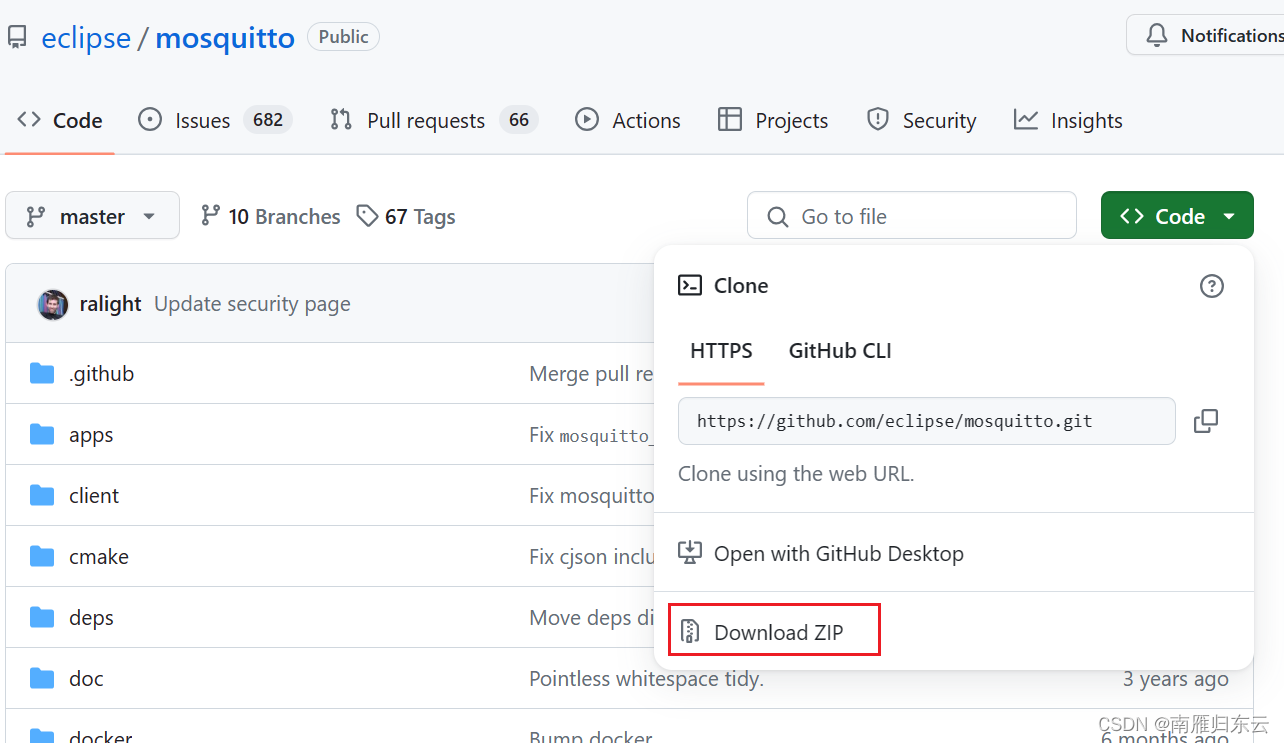1284x743 pixels.
Task: View the 10 Branches link
Action: click(x=270, y=216)
